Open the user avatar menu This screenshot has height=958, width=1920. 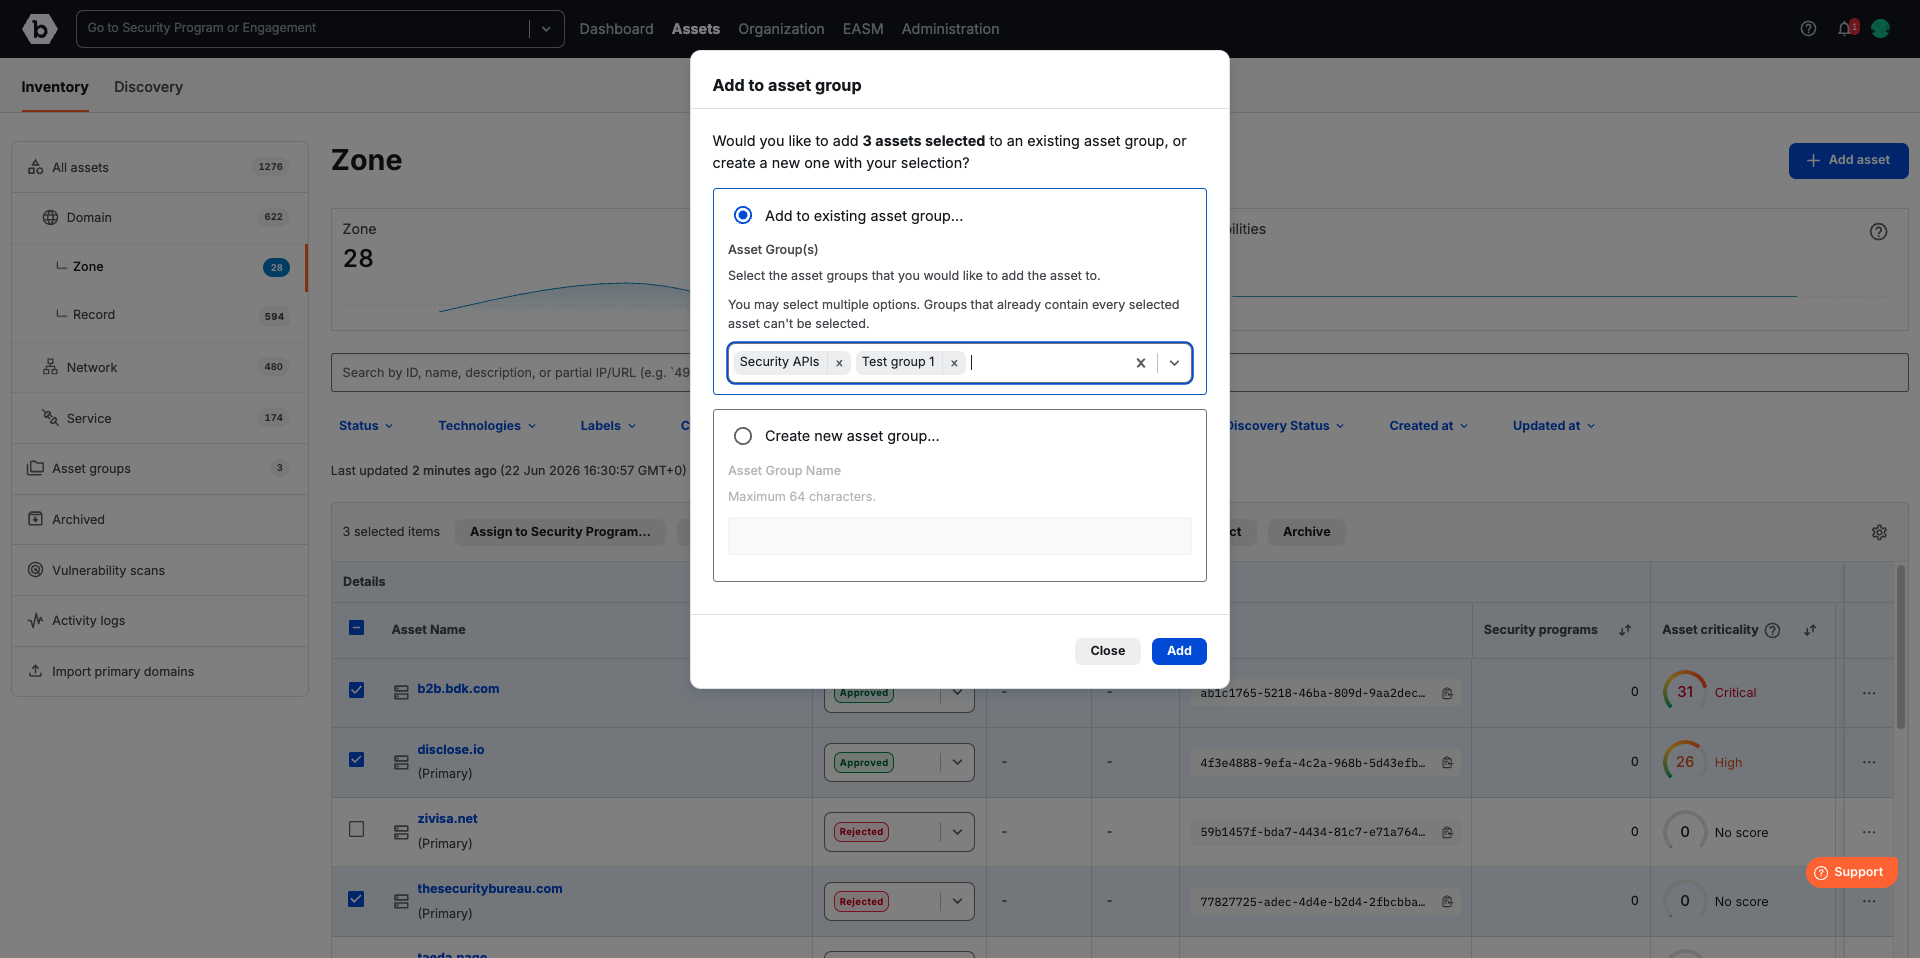click(x=1880, y=29)
